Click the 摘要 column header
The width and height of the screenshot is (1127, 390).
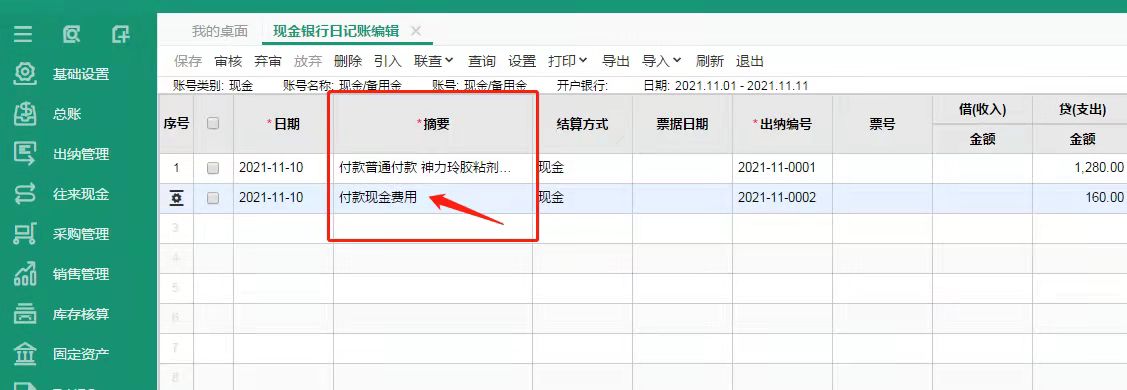[433, 124]
